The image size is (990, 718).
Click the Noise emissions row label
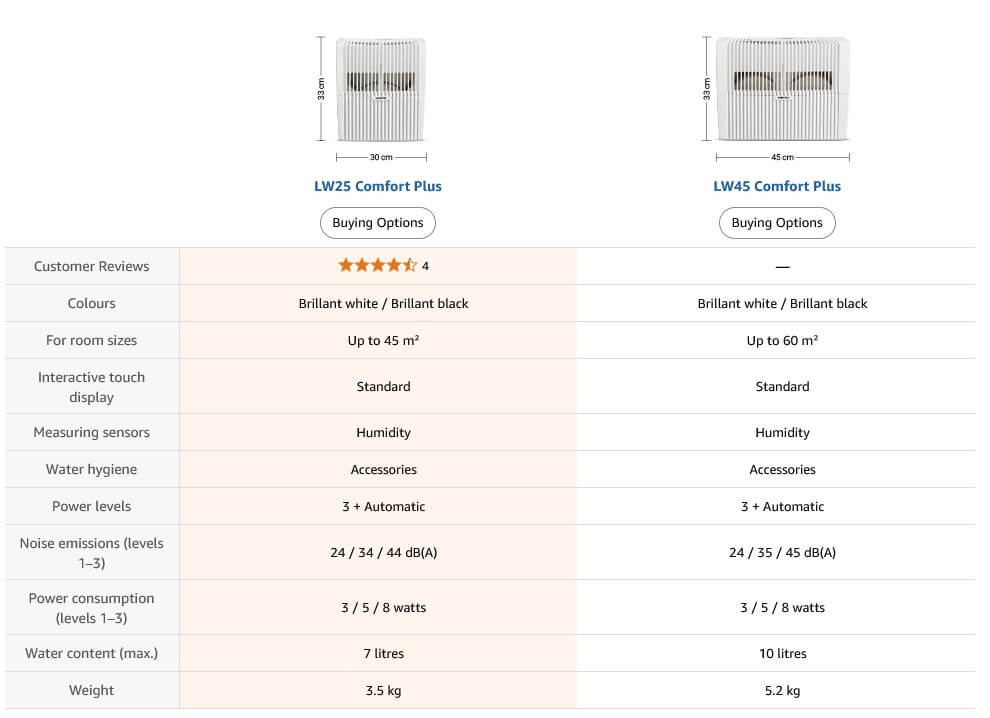click(92, 553)
